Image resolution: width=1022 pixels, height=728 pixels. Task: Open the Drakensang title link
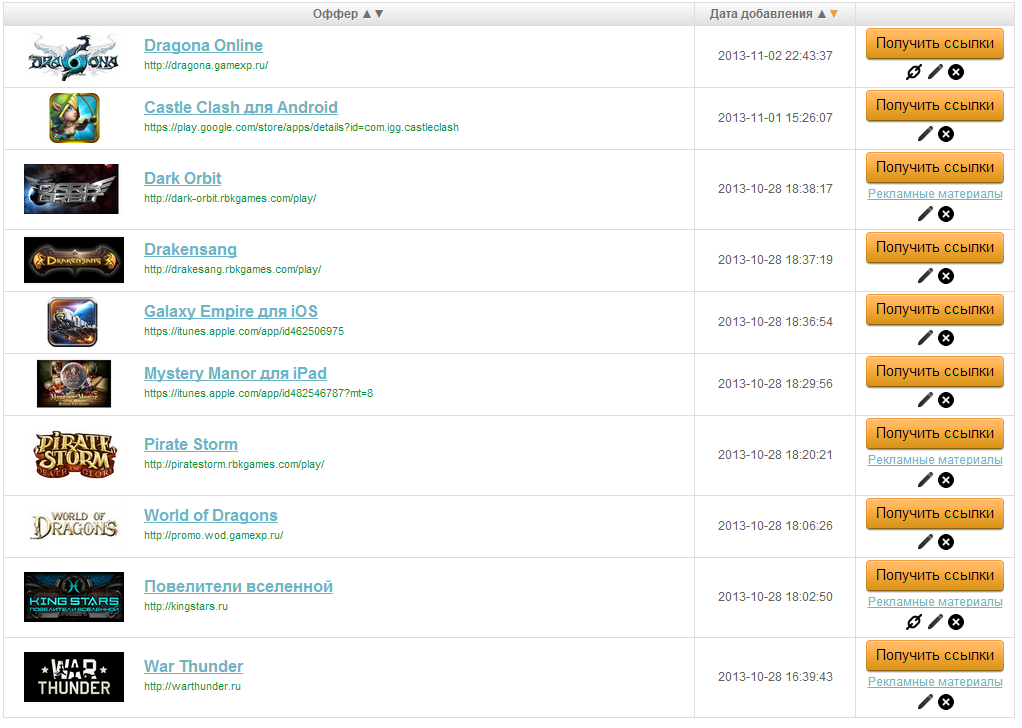click(190, 250)
